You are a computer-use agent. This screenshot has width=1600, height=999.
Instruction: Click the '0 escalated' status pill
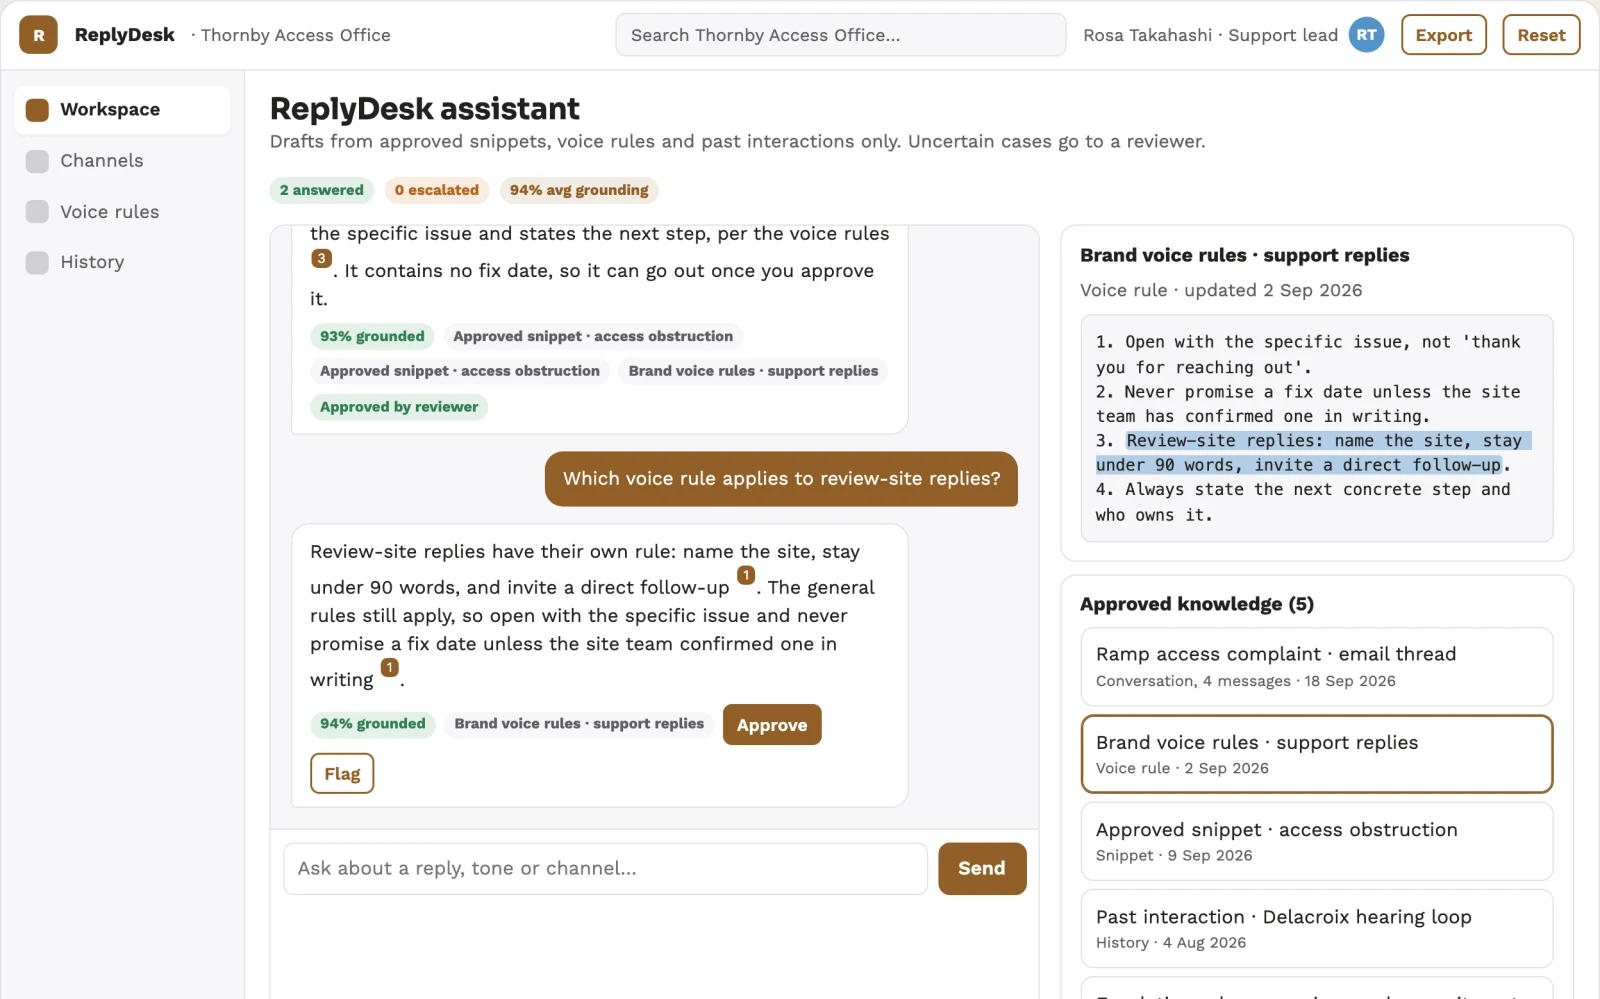click(436, 190)
